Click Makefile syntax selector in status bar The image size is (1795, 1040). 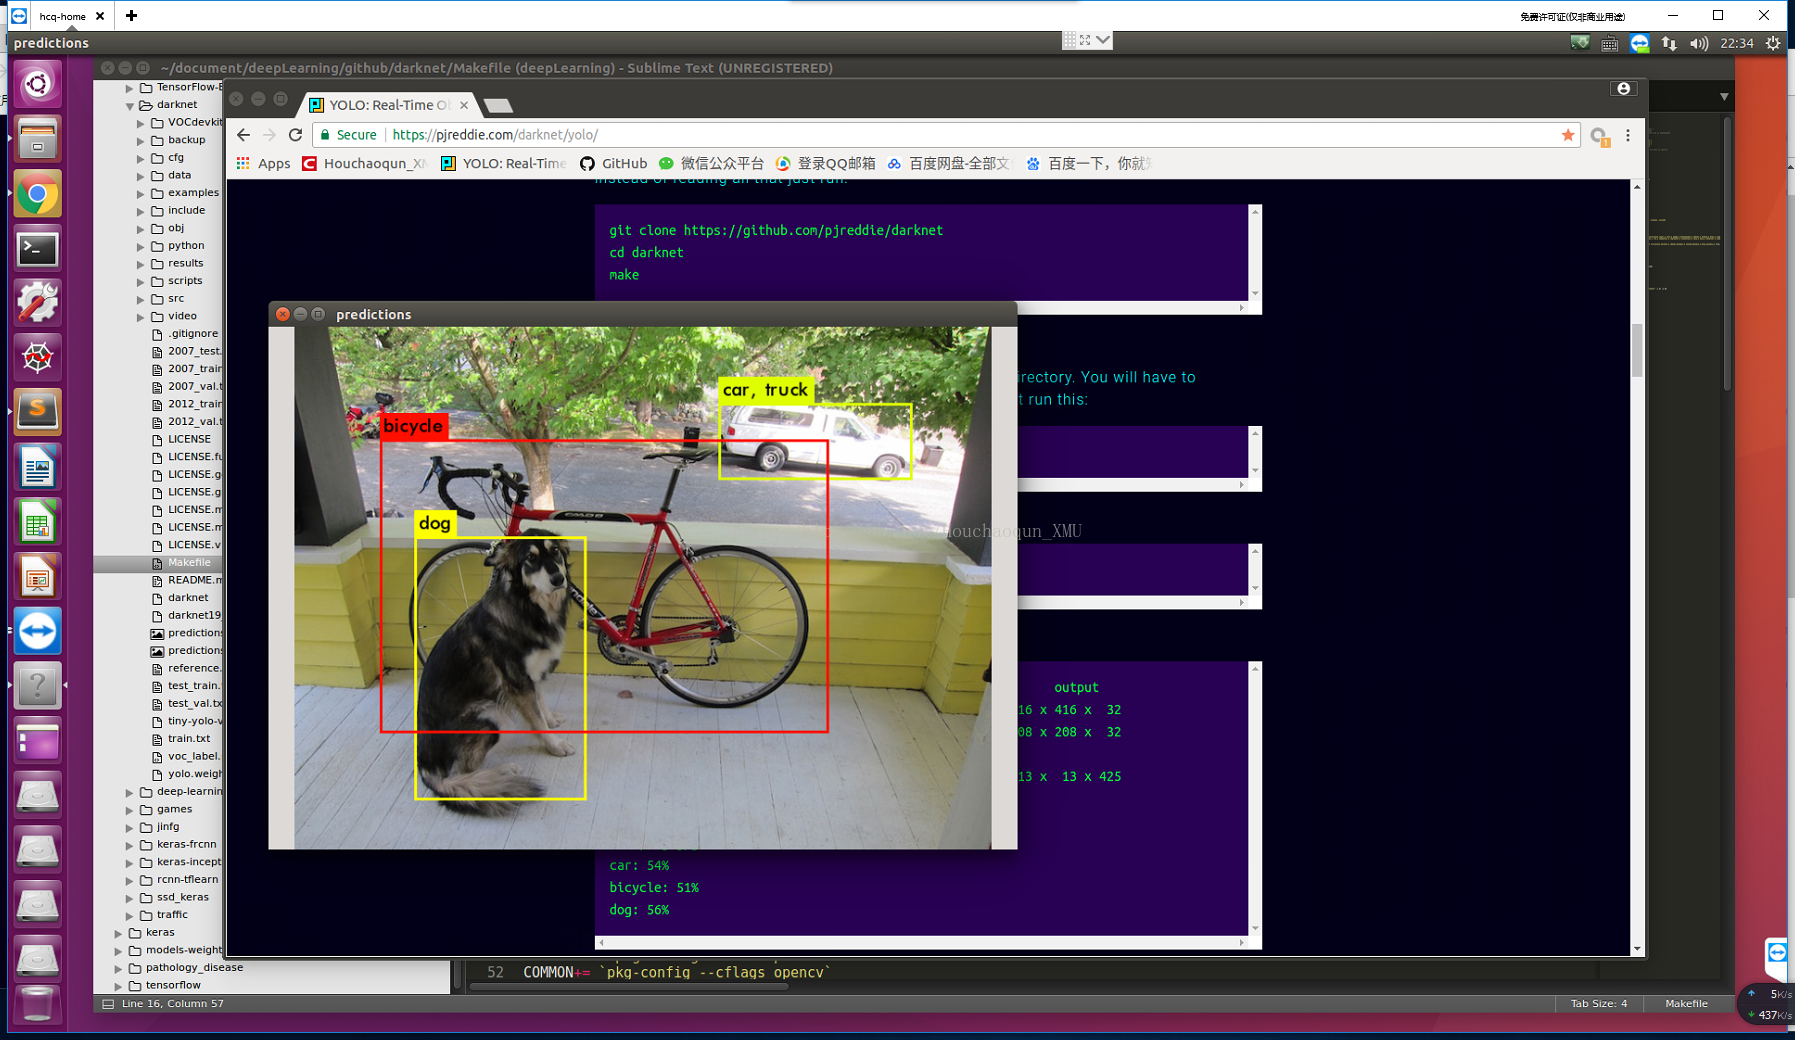pos(1686,1004)
